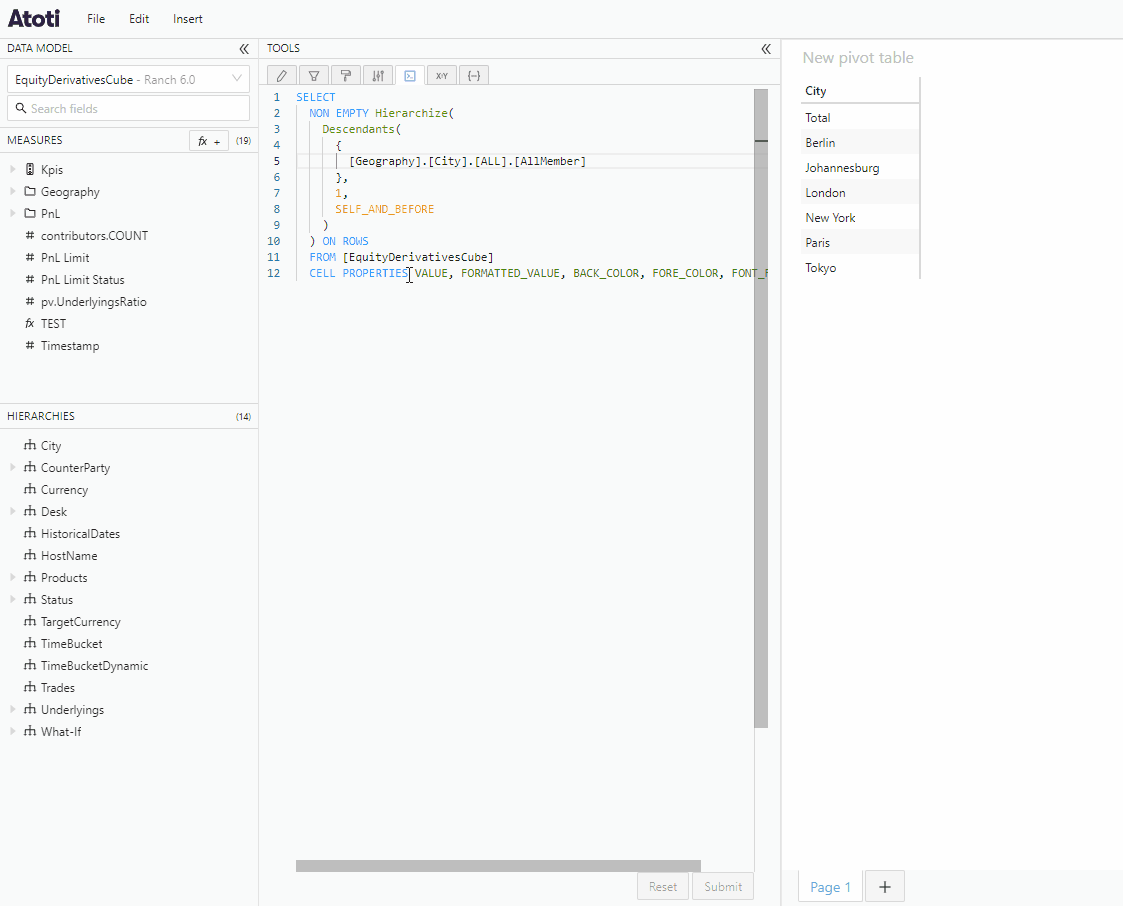Open the File menu
The width and height of the screenshot is (1123, 906).
pyautogui.click(x=96, y=19)
